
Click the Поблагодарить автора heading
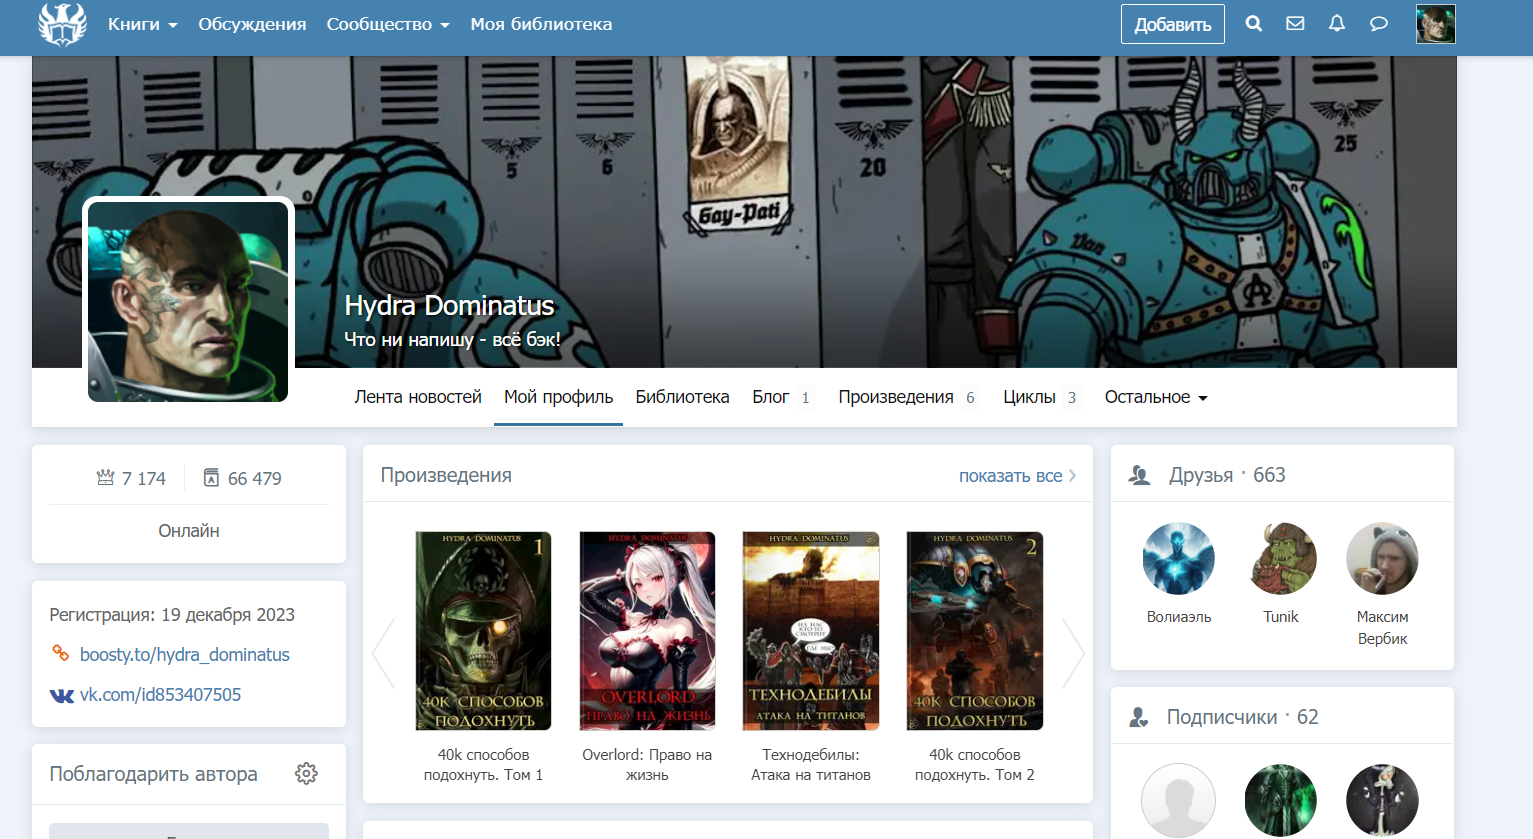point(153,774)
